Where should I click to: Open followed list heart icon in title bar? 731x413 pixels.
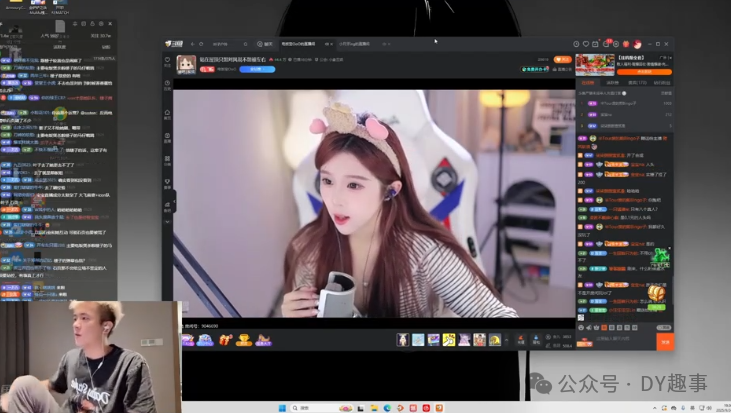click(x=586, y=44)
